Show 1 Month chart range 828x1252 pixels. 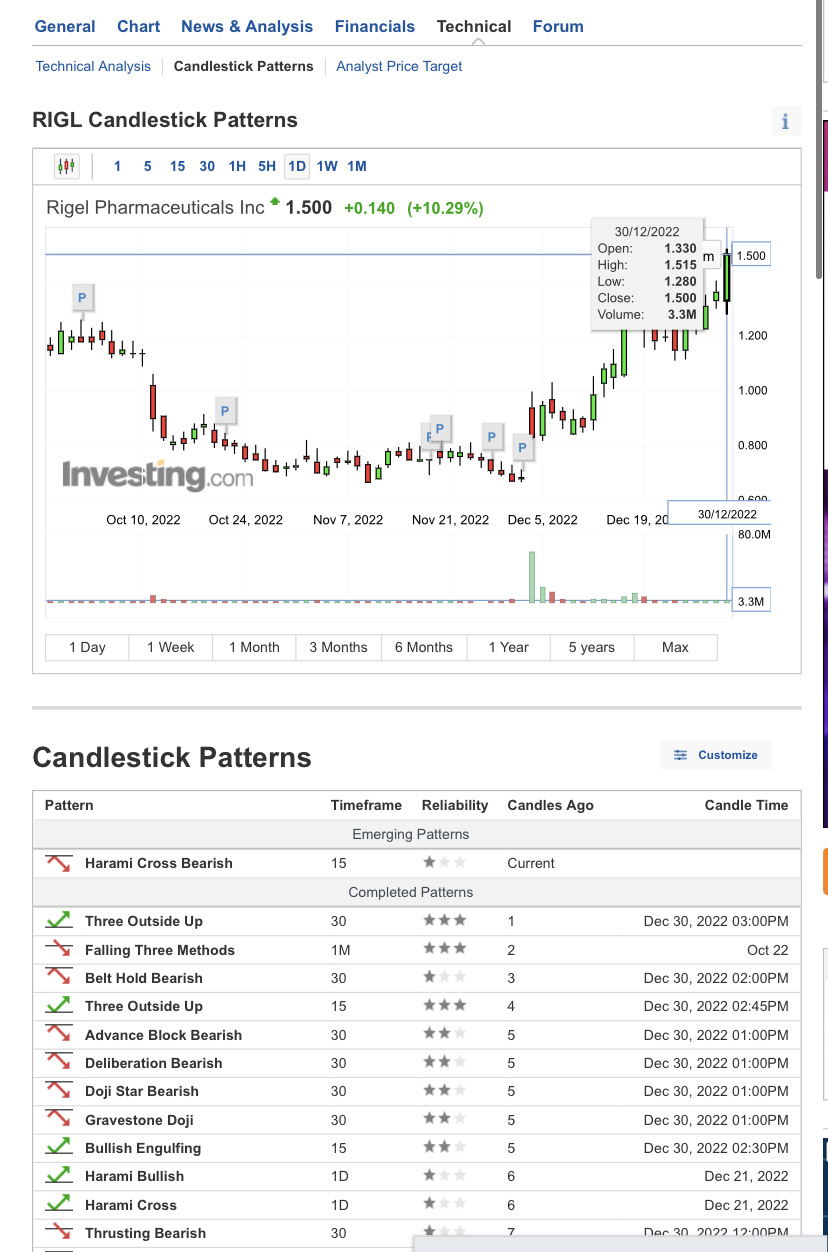tap(254, 647)
